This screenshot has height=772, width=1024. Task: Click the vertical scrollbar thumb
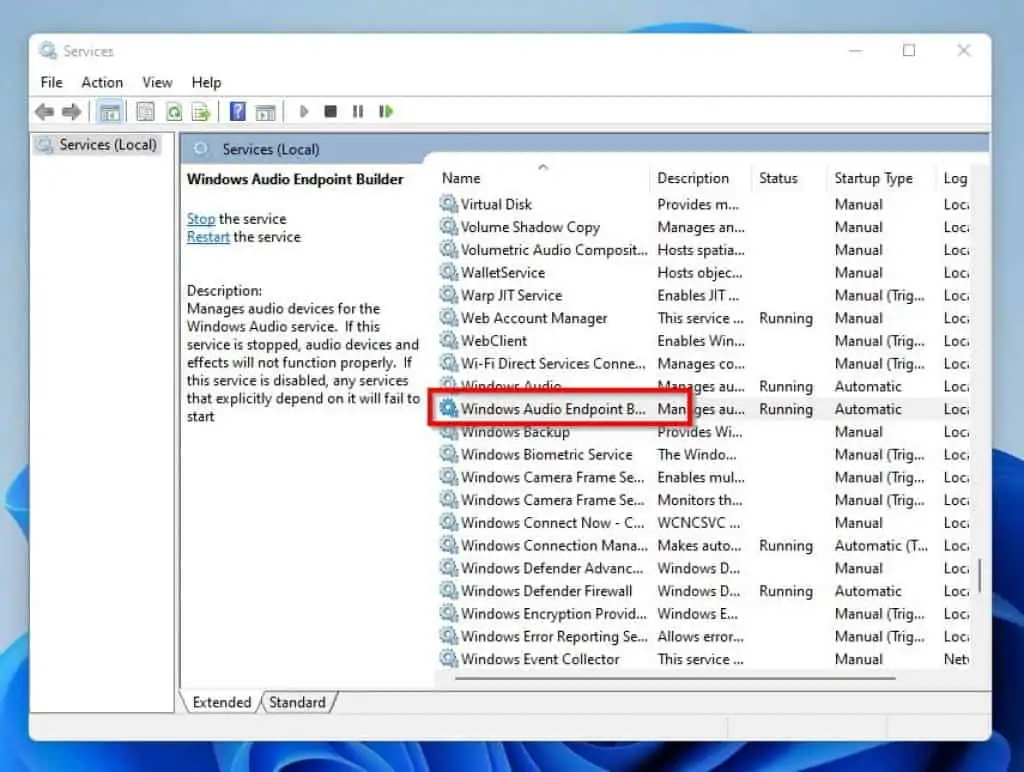[980, 575]
